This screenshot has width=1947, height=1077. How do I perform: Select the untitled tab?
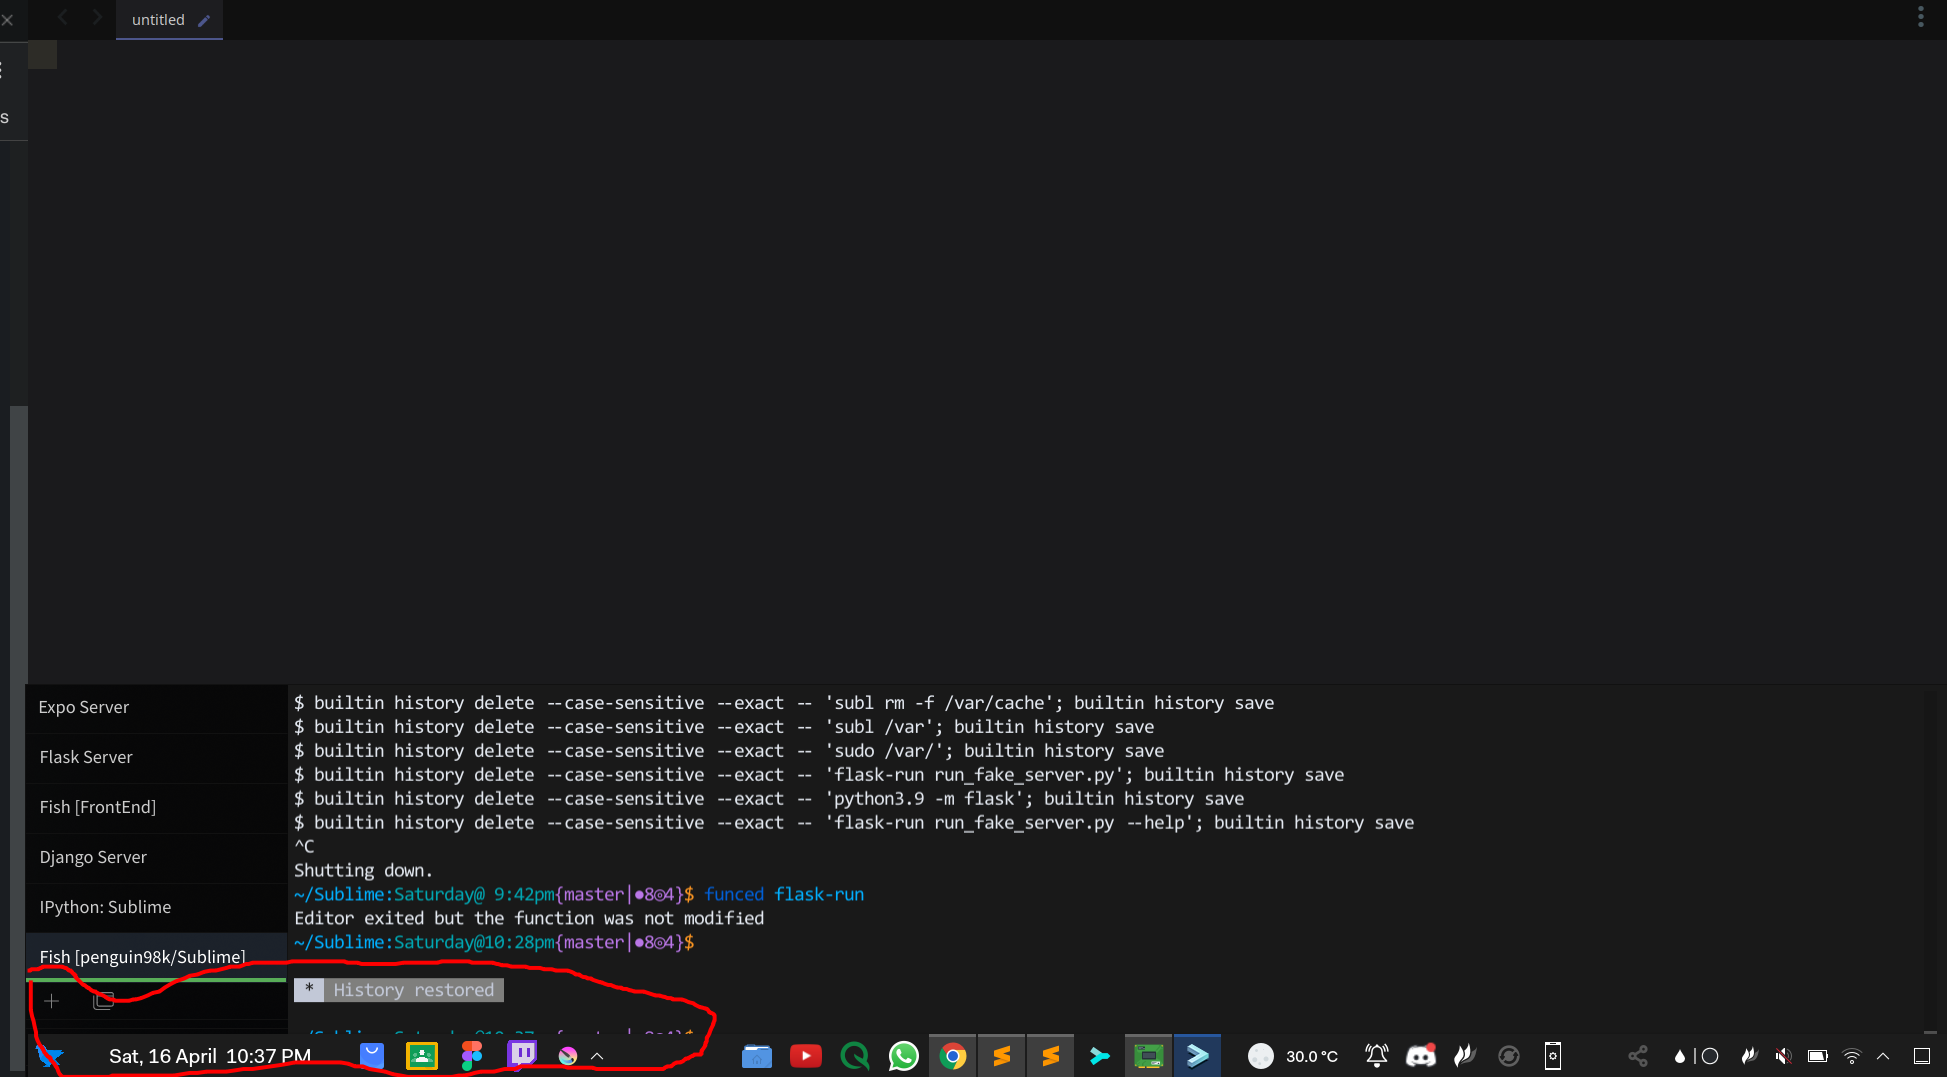click(x=158, y=19)
